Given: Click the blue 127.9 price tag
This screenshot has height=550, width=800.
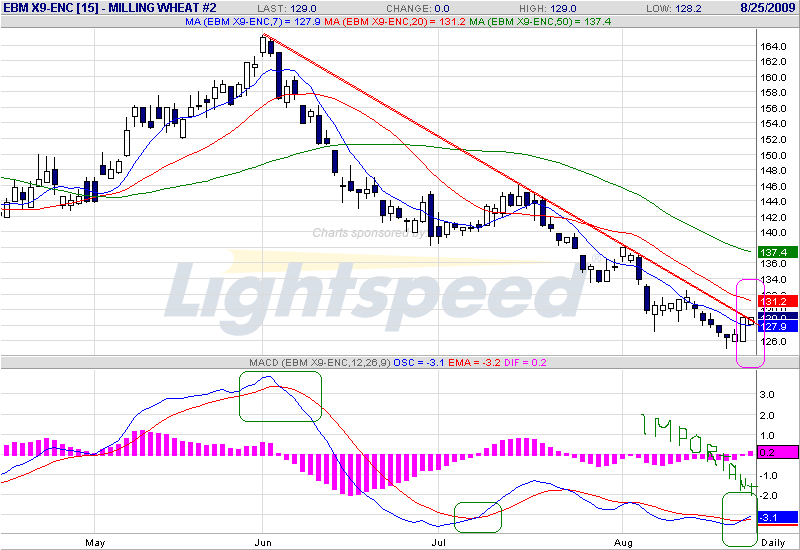Looking at the screenshot, I should [778, 327].
